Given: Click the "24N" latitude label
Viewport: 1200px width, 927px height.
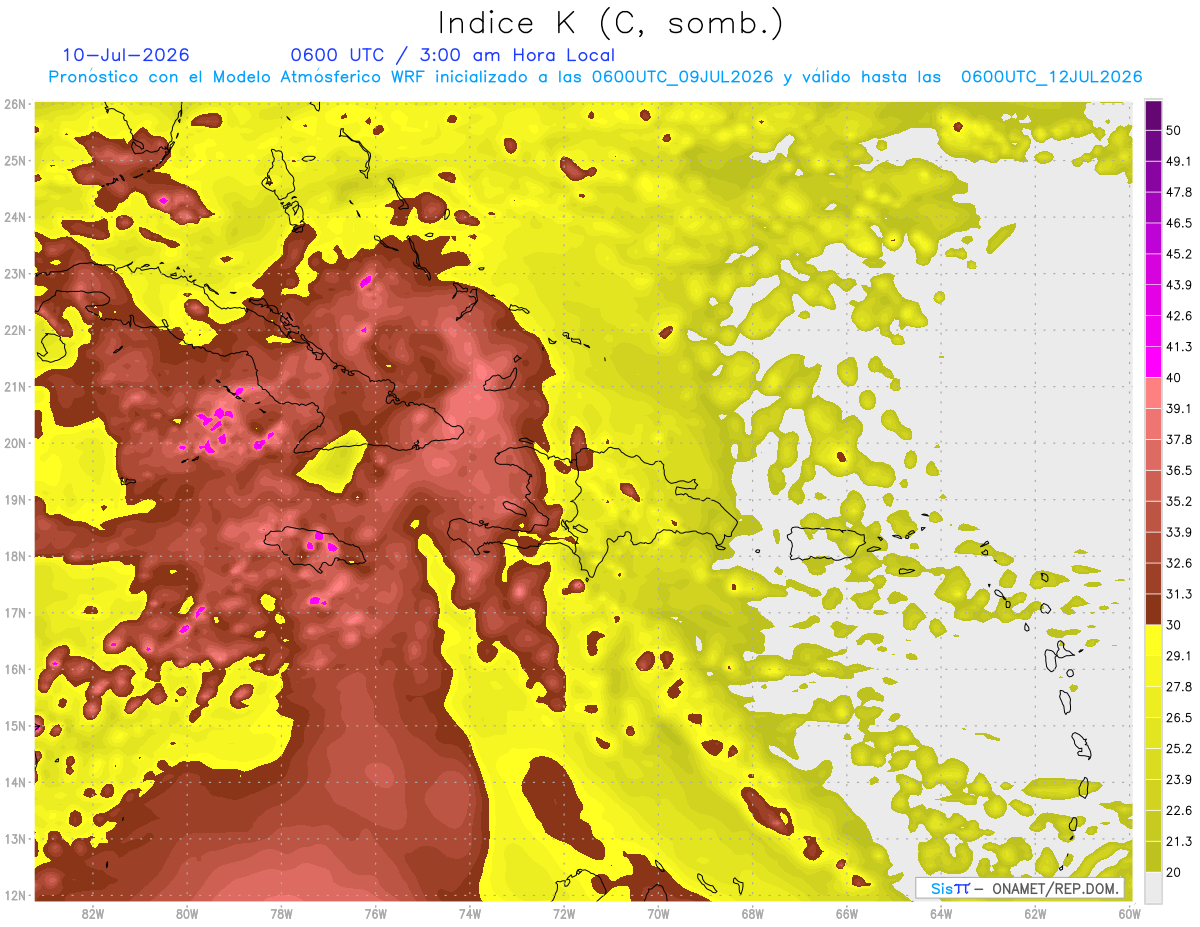Looking at the screenshot, I should pyautogui.click(x=15, y=217).
